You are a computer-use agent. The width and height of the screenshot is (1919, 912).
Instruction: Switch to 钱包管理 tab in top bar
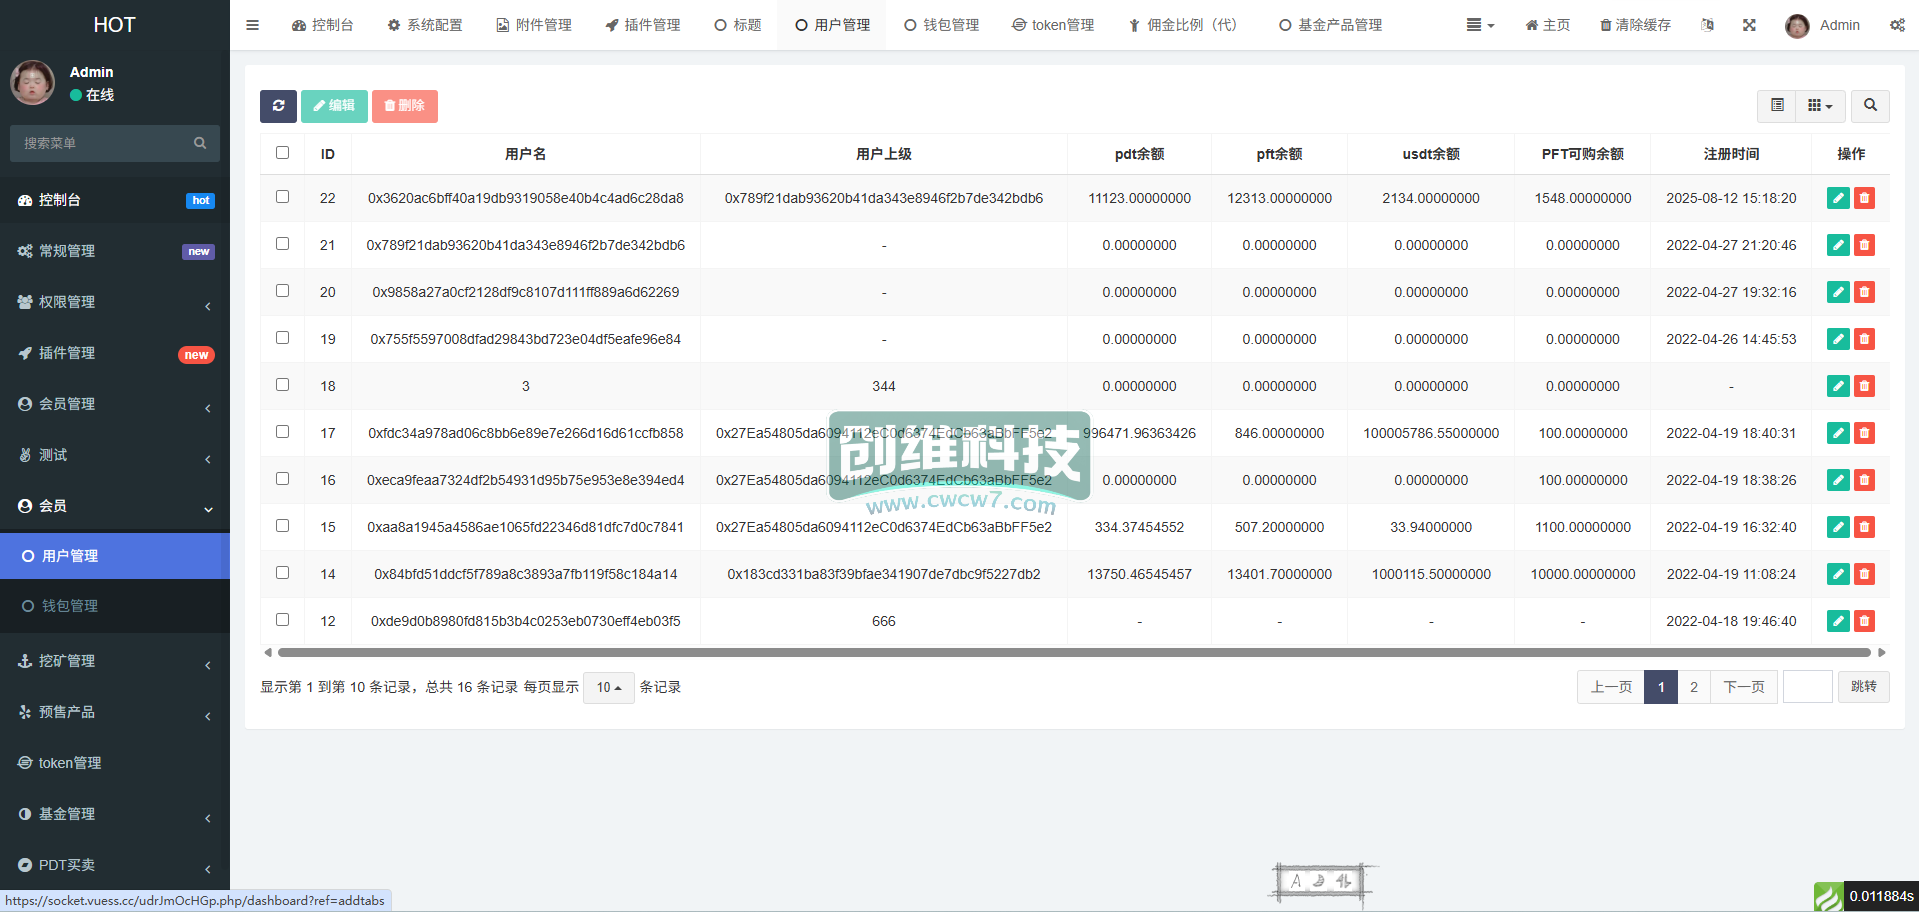coord(941,25)
